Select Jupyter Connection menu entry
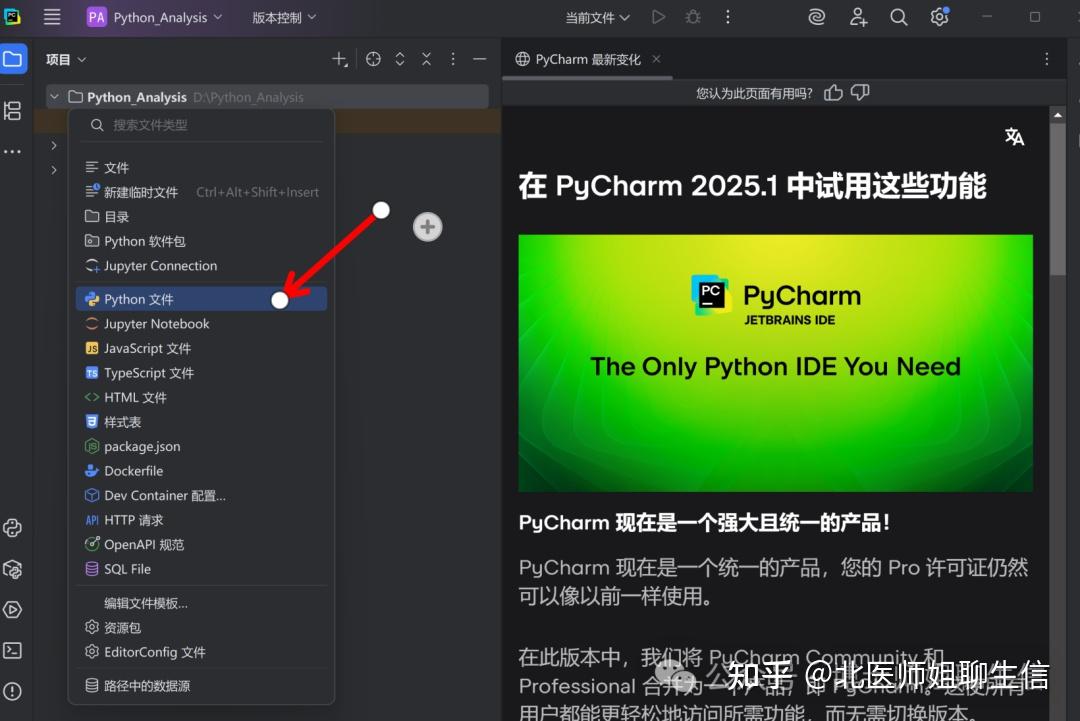 click(x=201, y=266)
